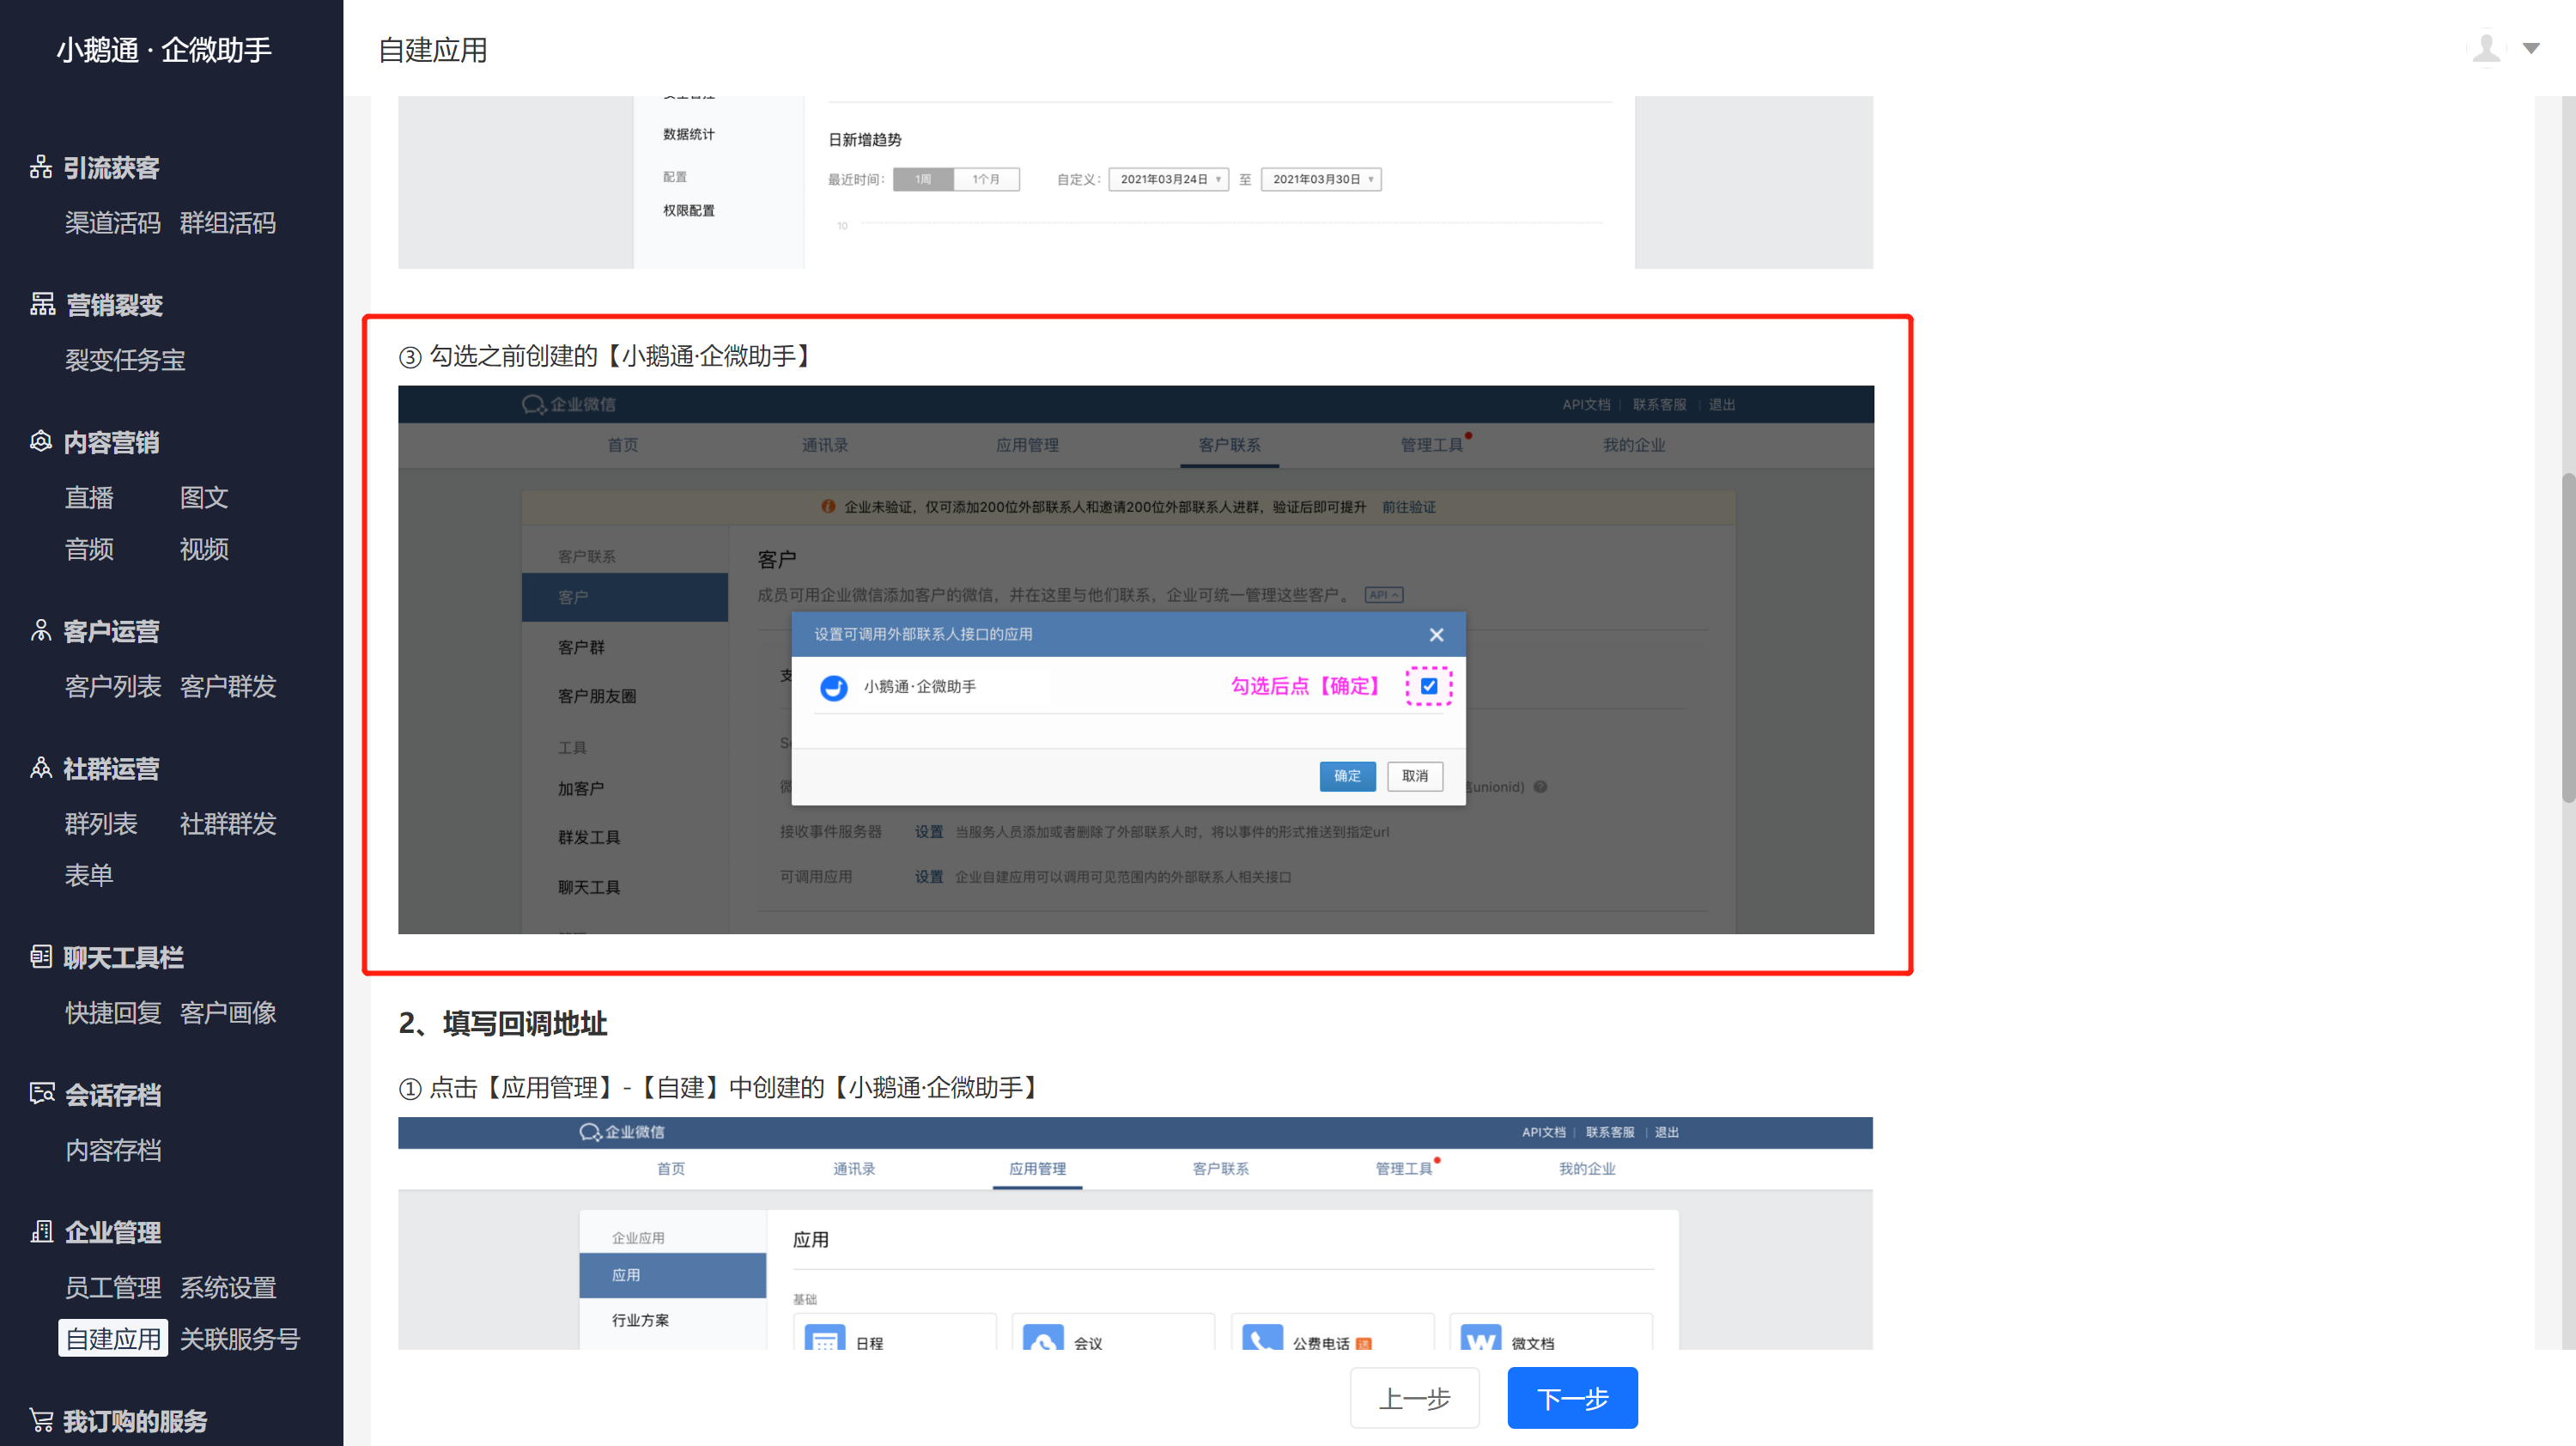Click the user avatar icon

pyautogui.click(x=2486, y=48)
